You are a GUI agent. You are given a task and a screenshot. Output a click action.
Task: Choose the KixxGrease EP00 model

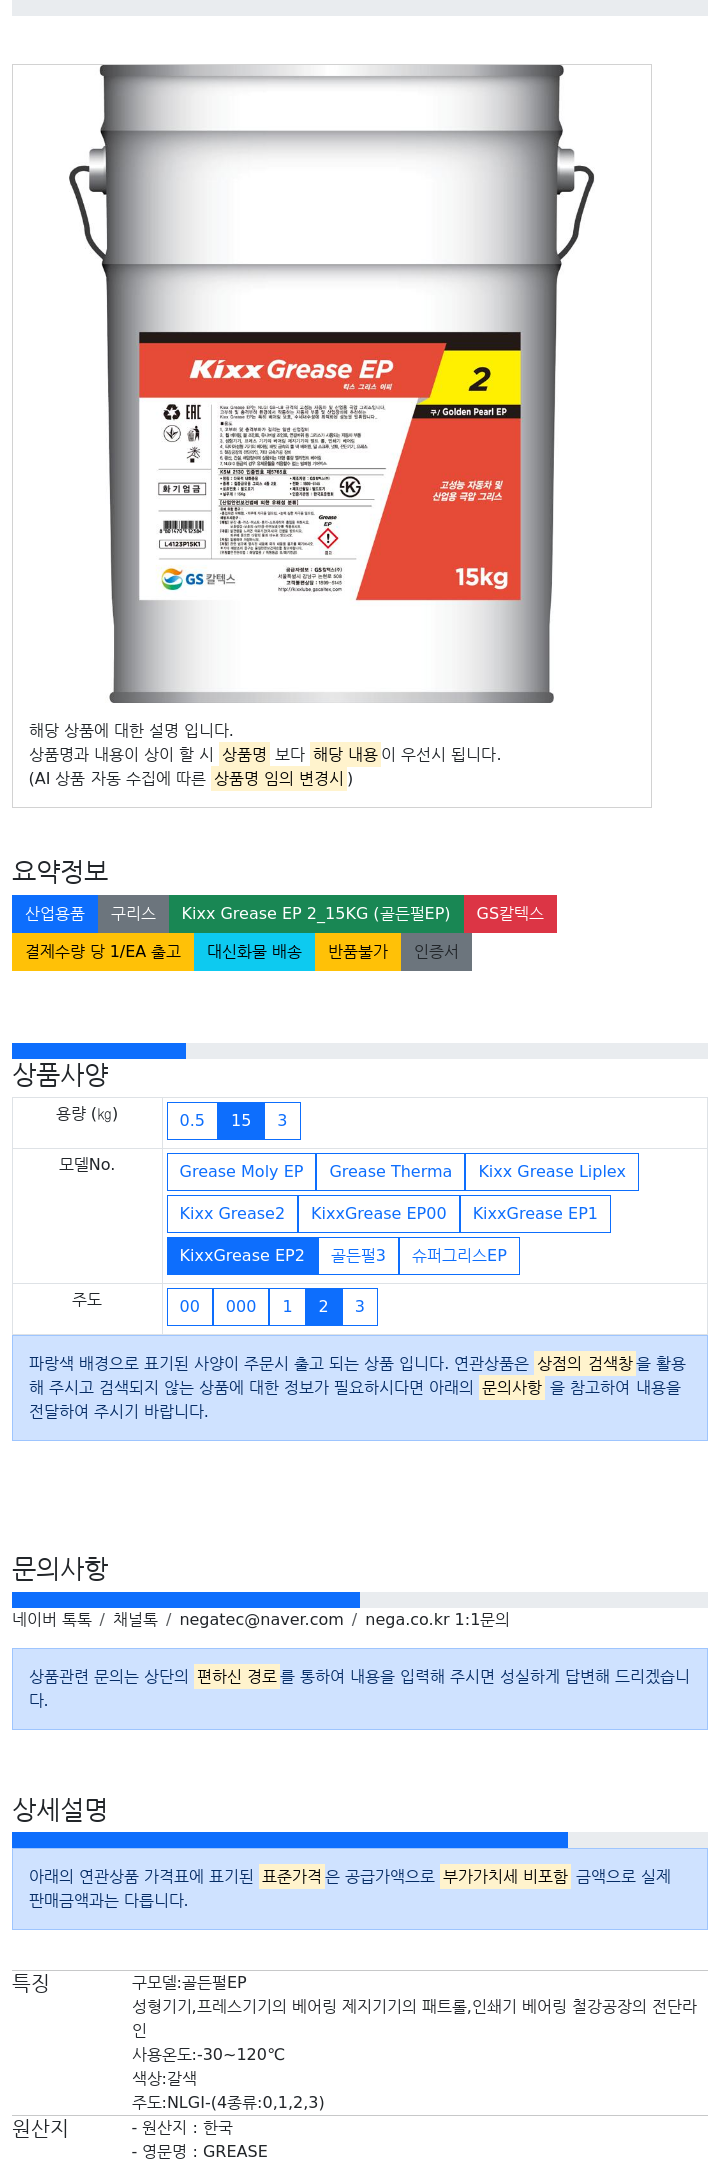coord(378,1213)
